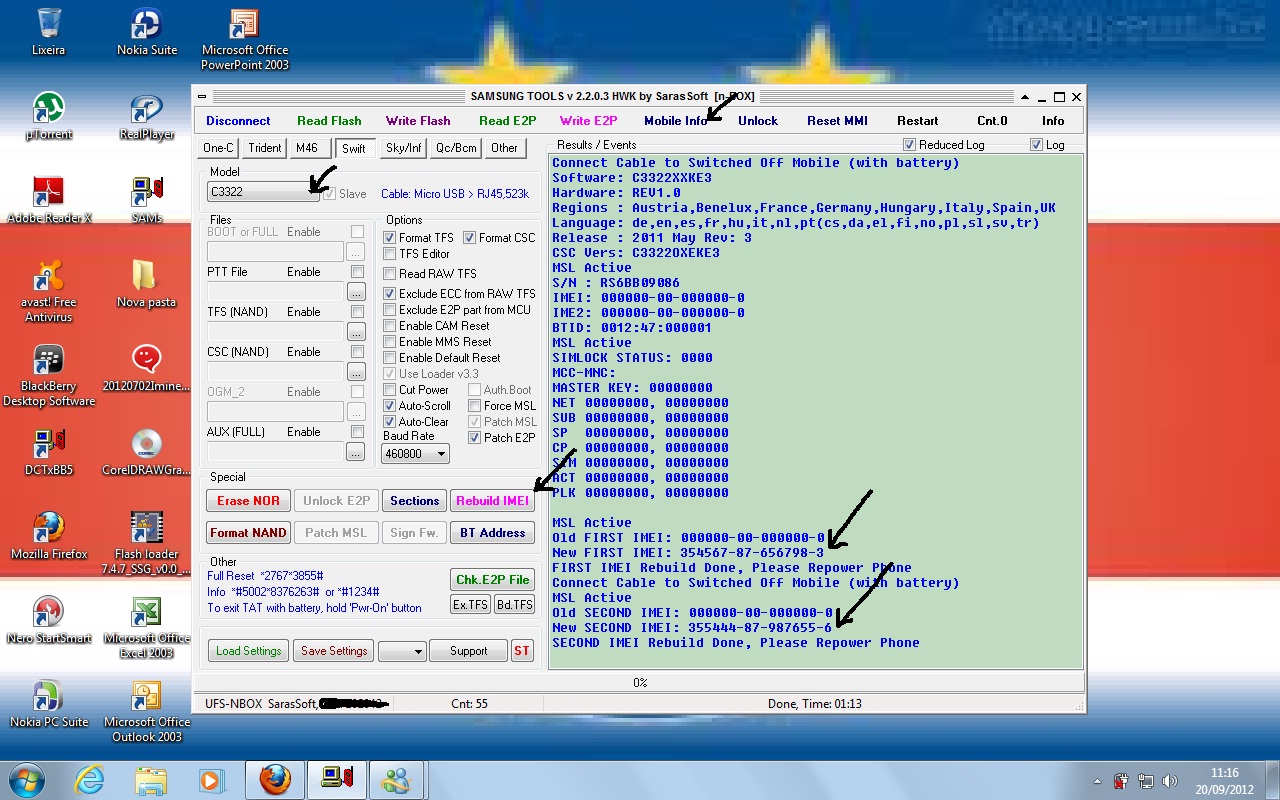The height and width of the screenshot is (800, 1280).
Task: Switch to the Qc/Bcm tab
Action: pos(456,148)
